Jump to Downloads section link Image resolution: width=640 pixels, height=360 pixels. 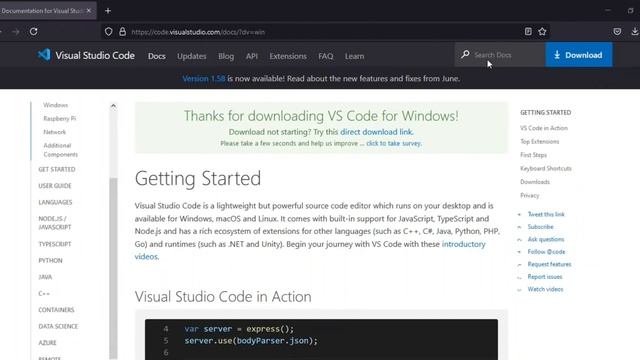pyautogui.click(x=535, y=182)
